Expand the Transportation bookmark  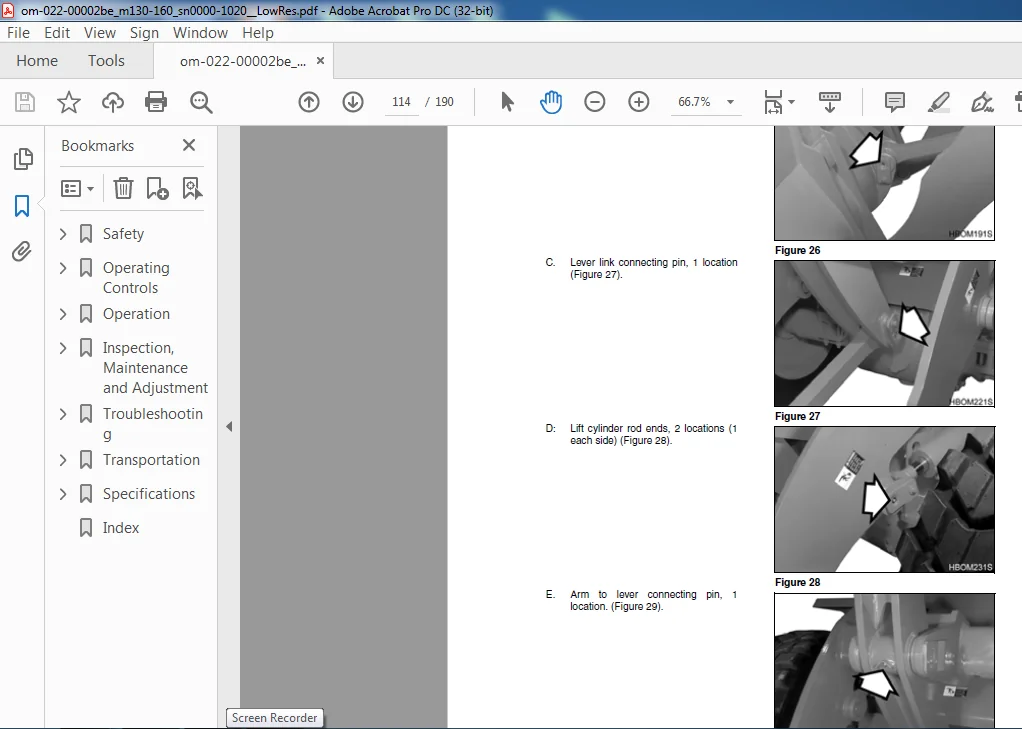tap(63, 460)
